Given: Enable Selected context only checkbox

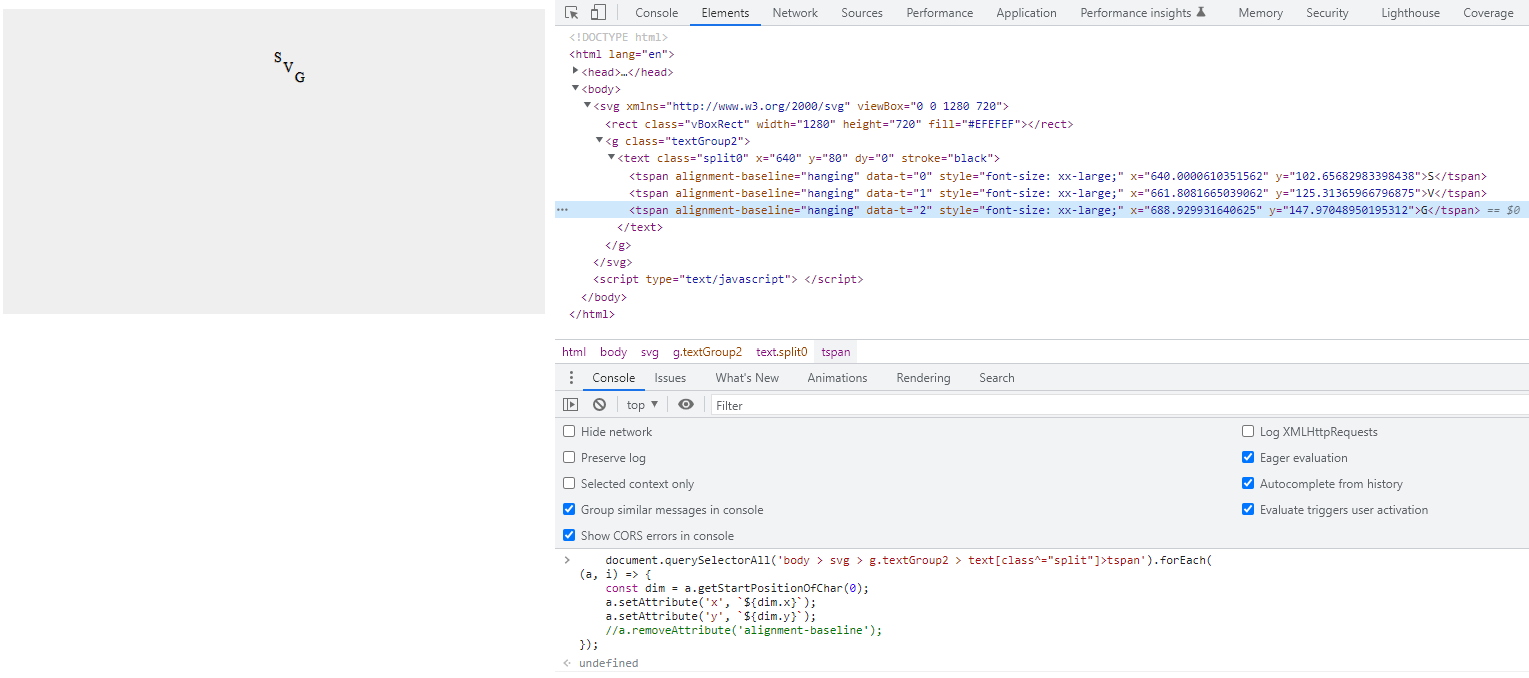Looking at the screenshot, I should coord(569,484).
